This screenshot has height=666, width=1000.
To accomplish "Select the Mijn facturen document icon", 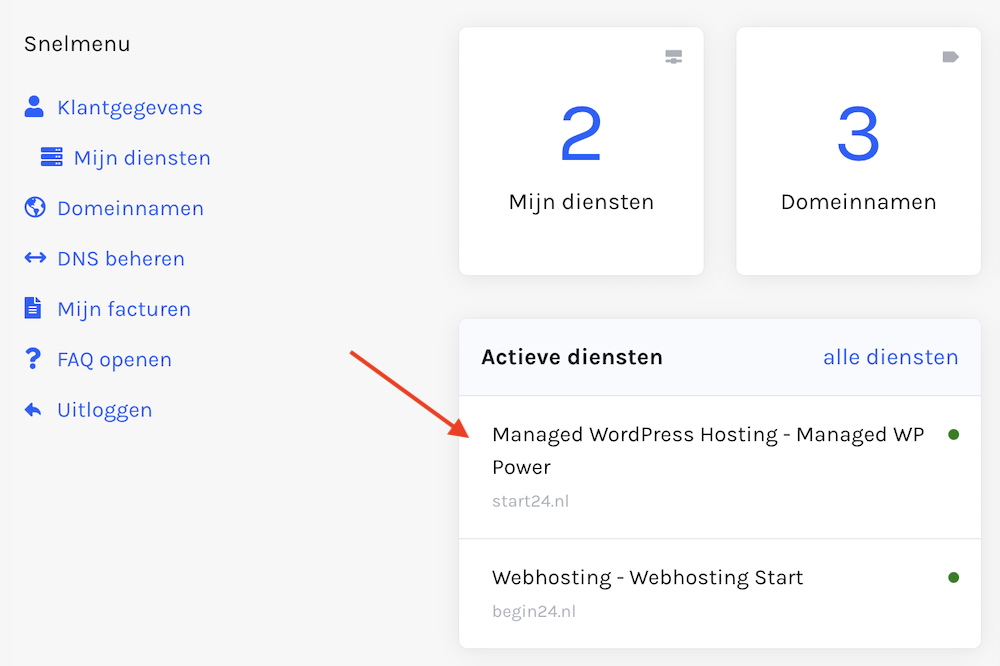I will (x=33, y=308).
